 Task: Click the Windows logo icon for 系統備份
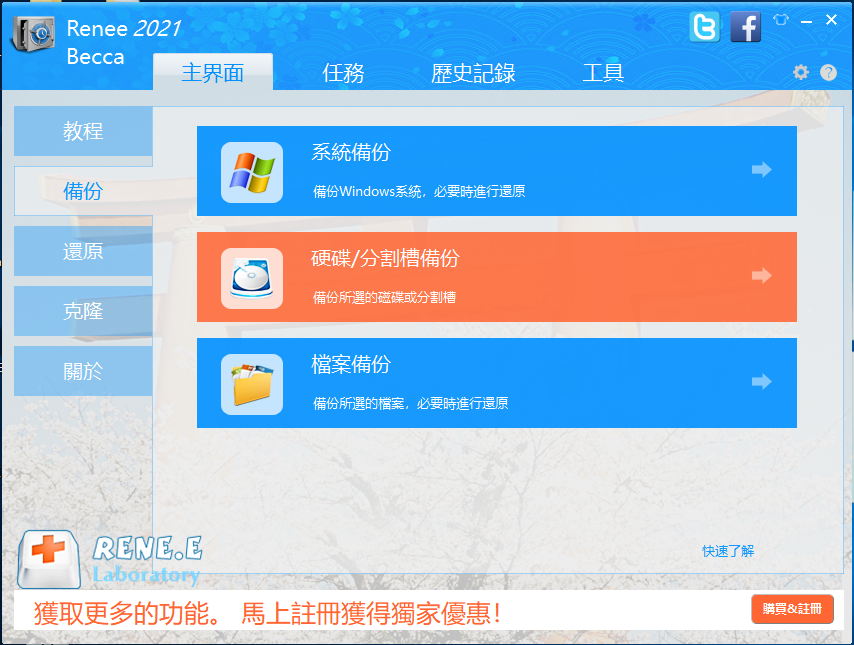tap(252, 172)
